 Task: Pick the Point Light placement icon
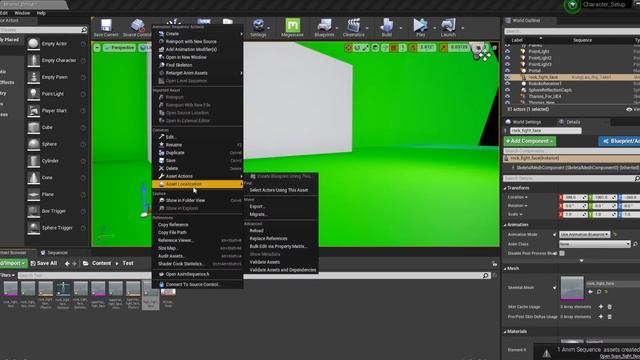pos(33,94)
